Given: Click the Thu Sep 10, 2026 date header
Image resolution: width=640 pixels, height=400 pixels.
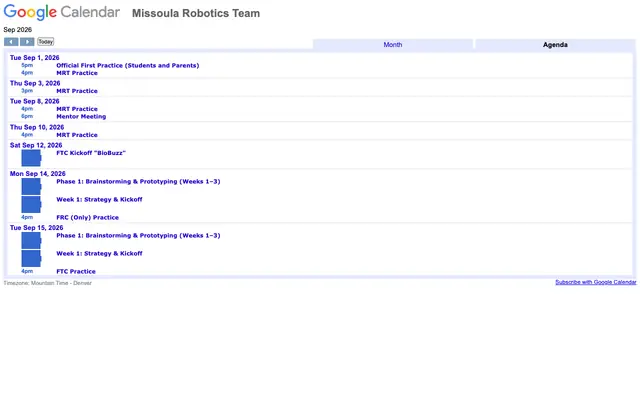Looking at the screenshot, I should point(37,127).
